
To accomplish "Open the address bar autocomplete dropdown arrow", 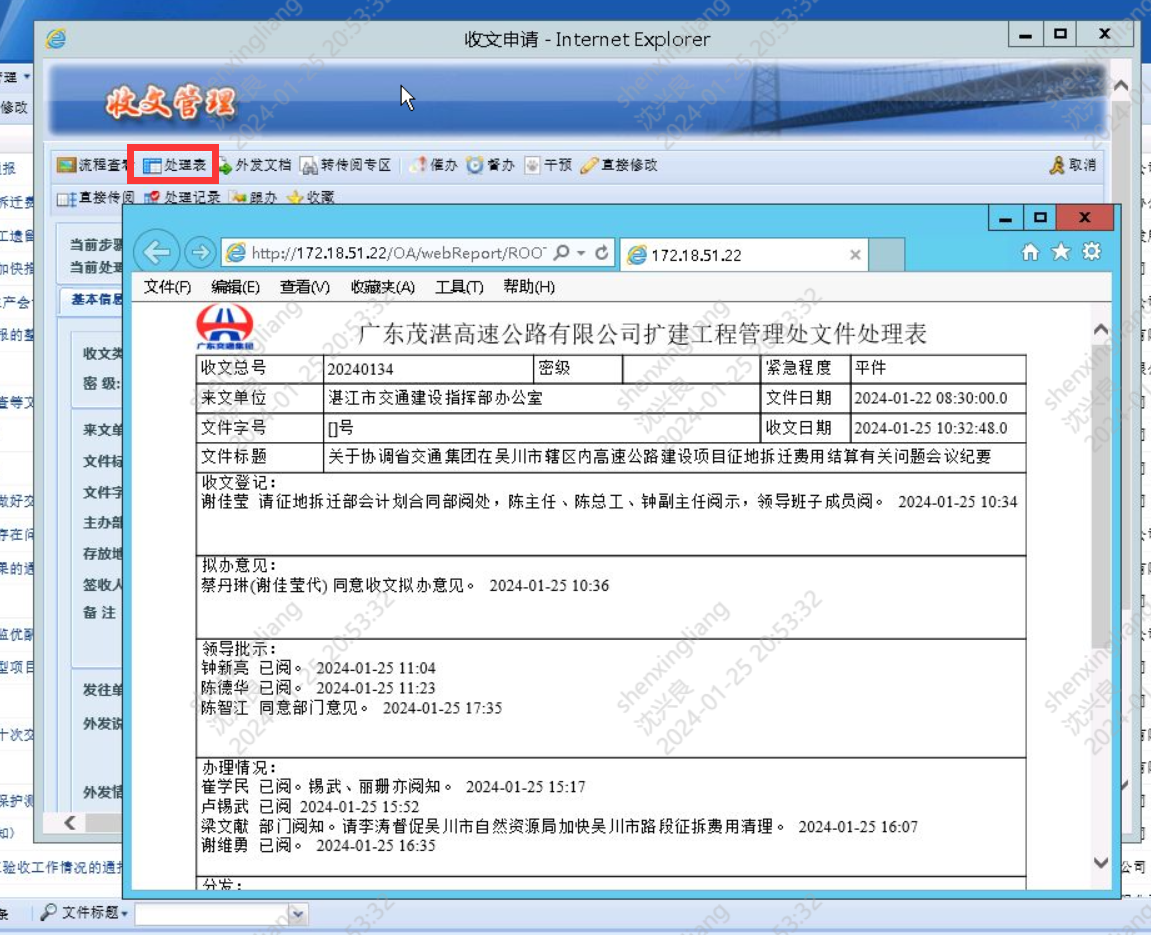I will 581,252.
